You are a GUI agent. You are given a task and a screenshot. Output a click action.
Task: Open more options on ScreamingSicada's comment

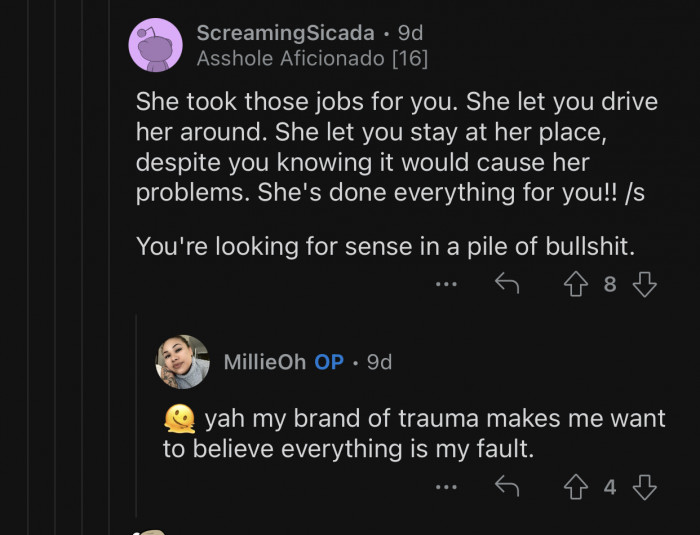point(446,285)
